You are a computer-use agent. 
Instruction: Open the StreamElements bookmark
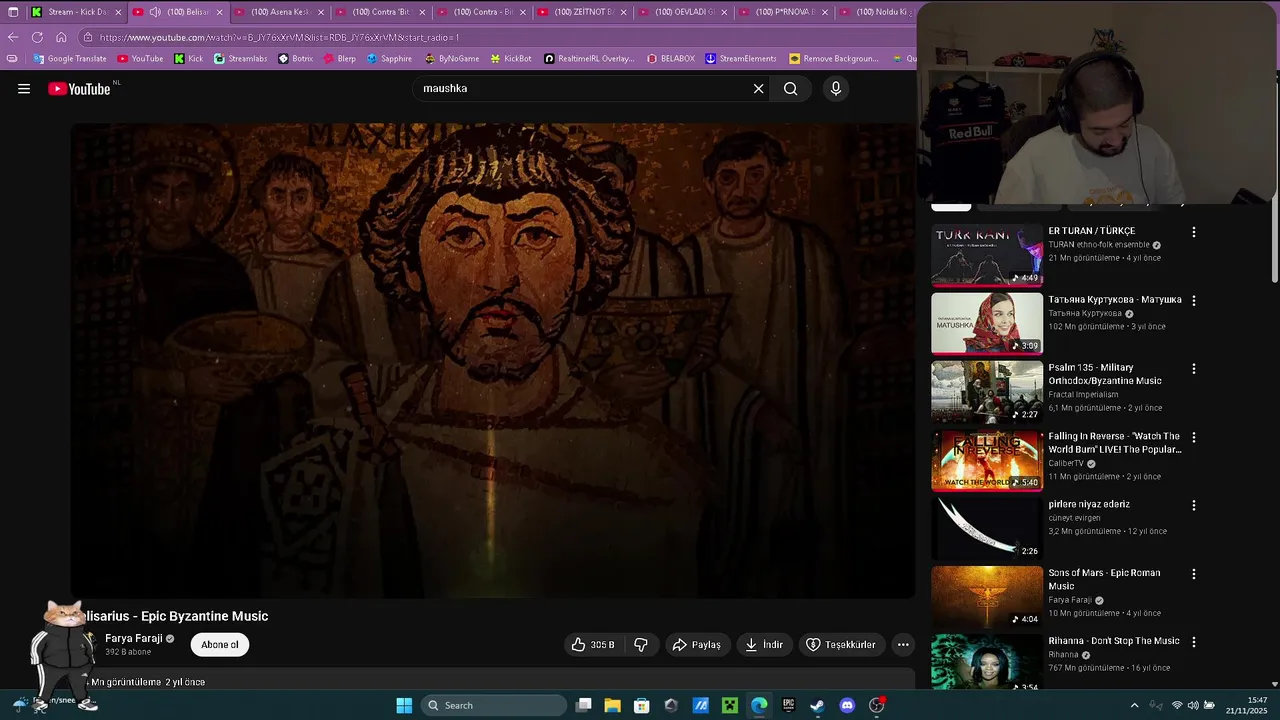(x=741, y=58)
